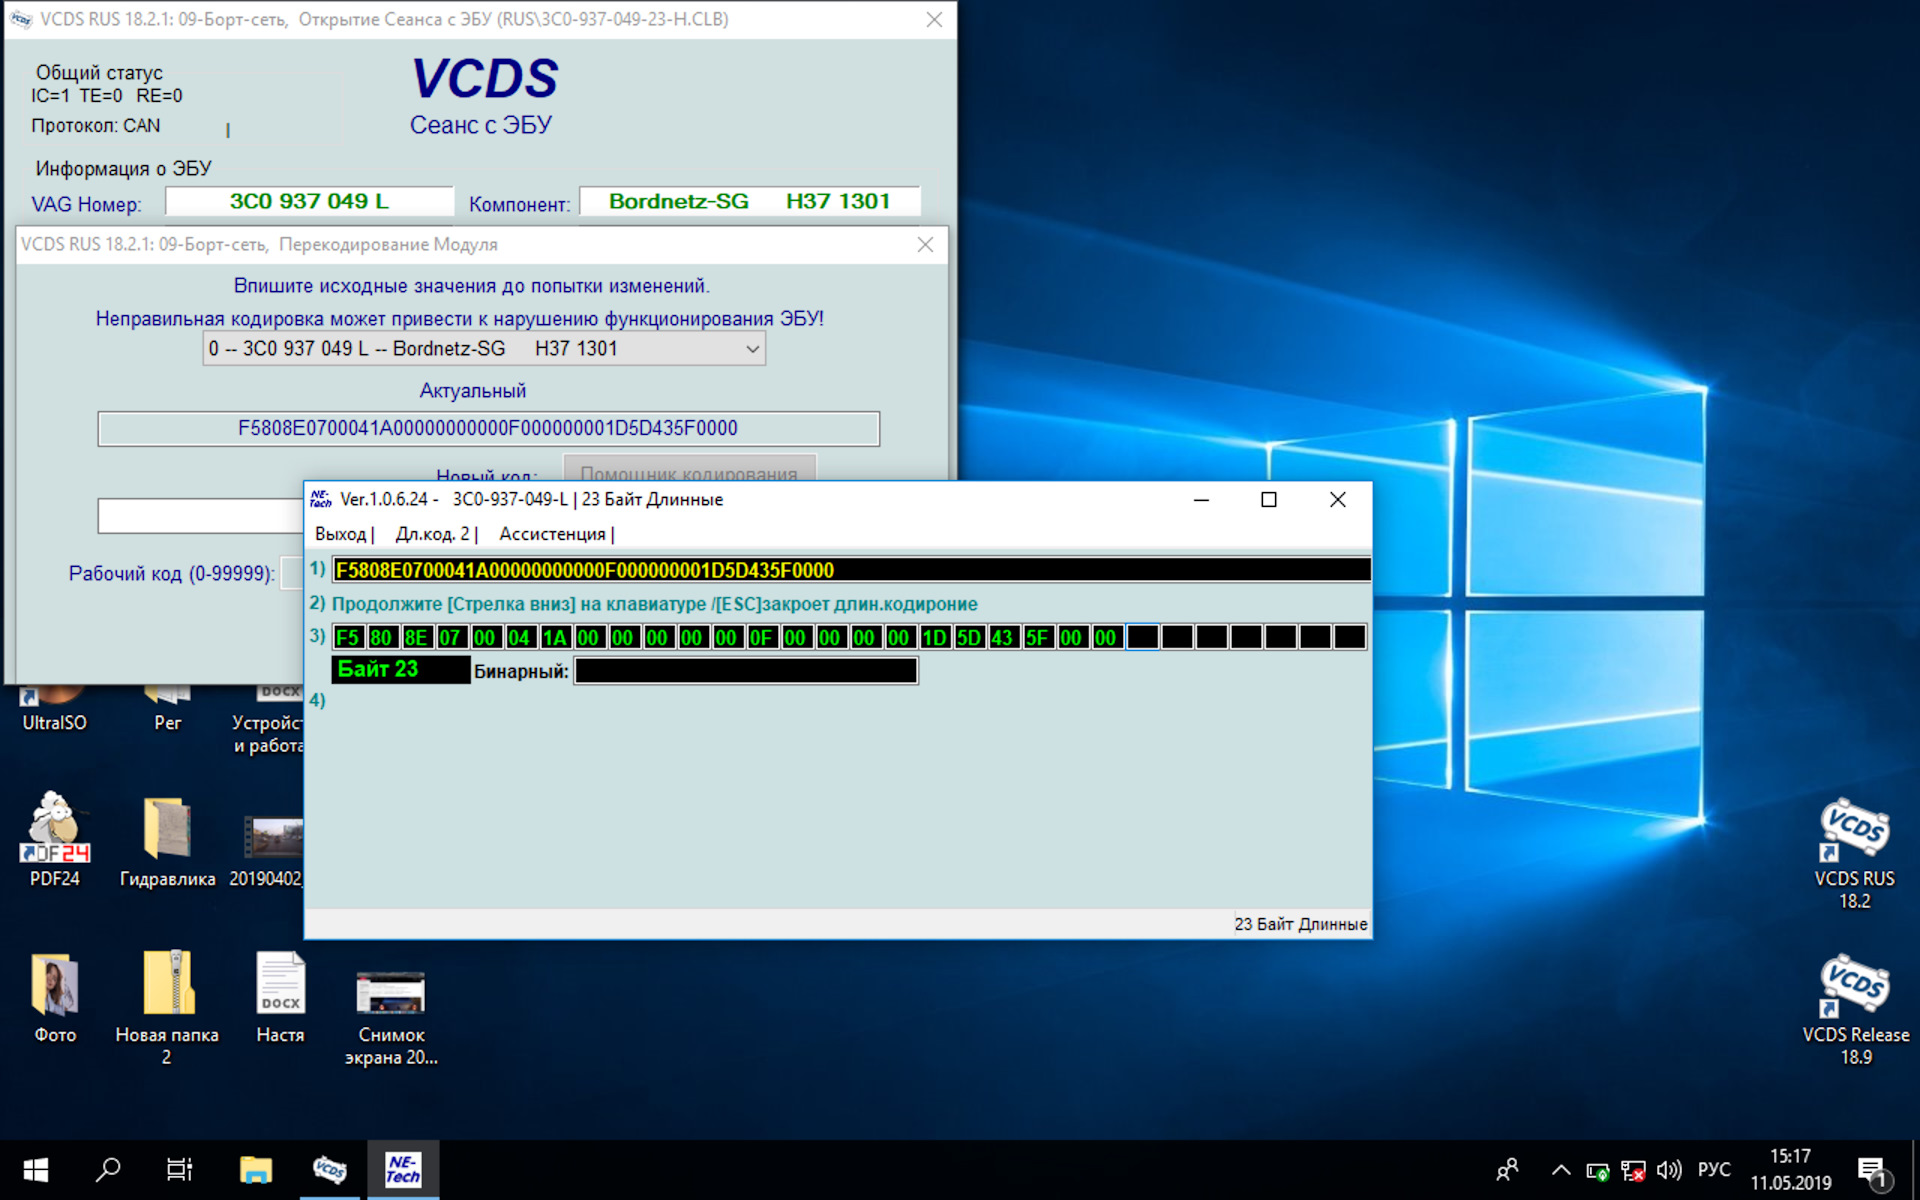Select byte cell 0F in the byte row
This screenshot has height=1200, width=1920.
tap(761, 637)
